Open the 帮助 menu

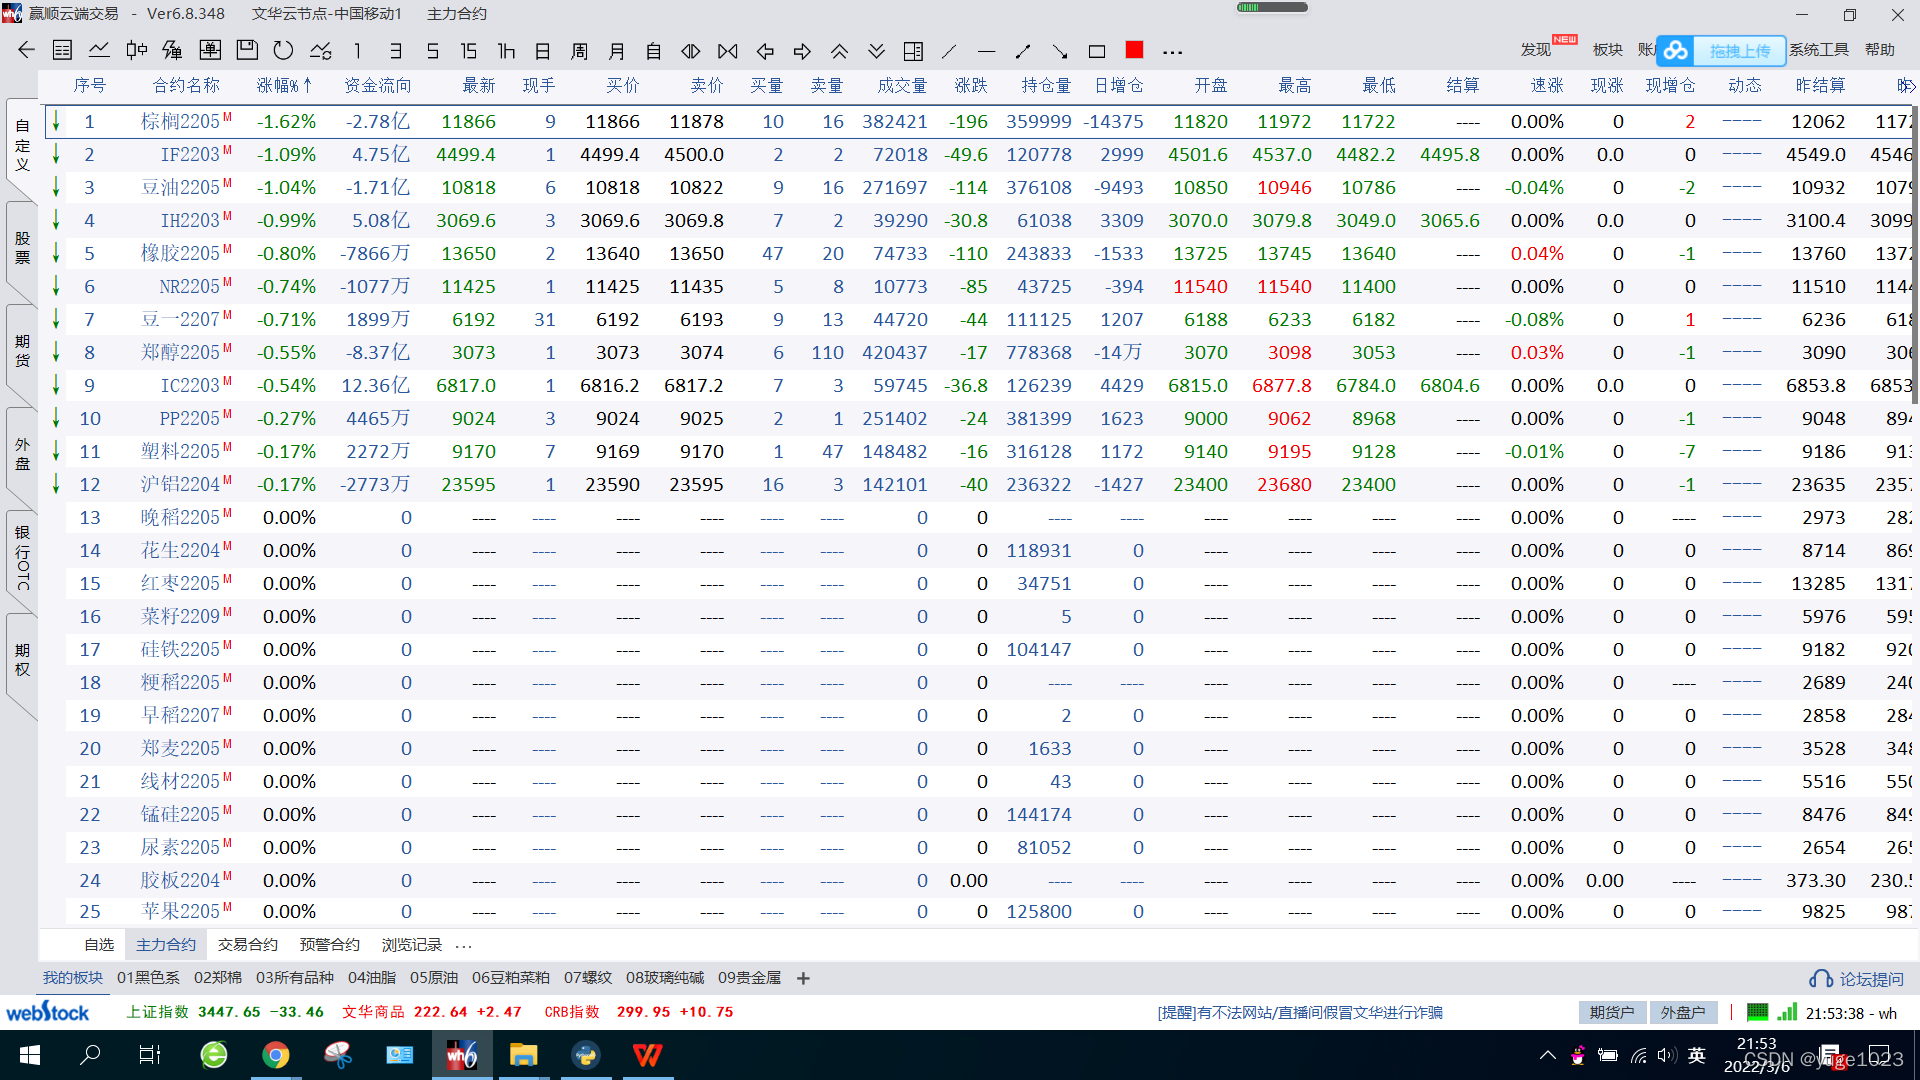1880,50
